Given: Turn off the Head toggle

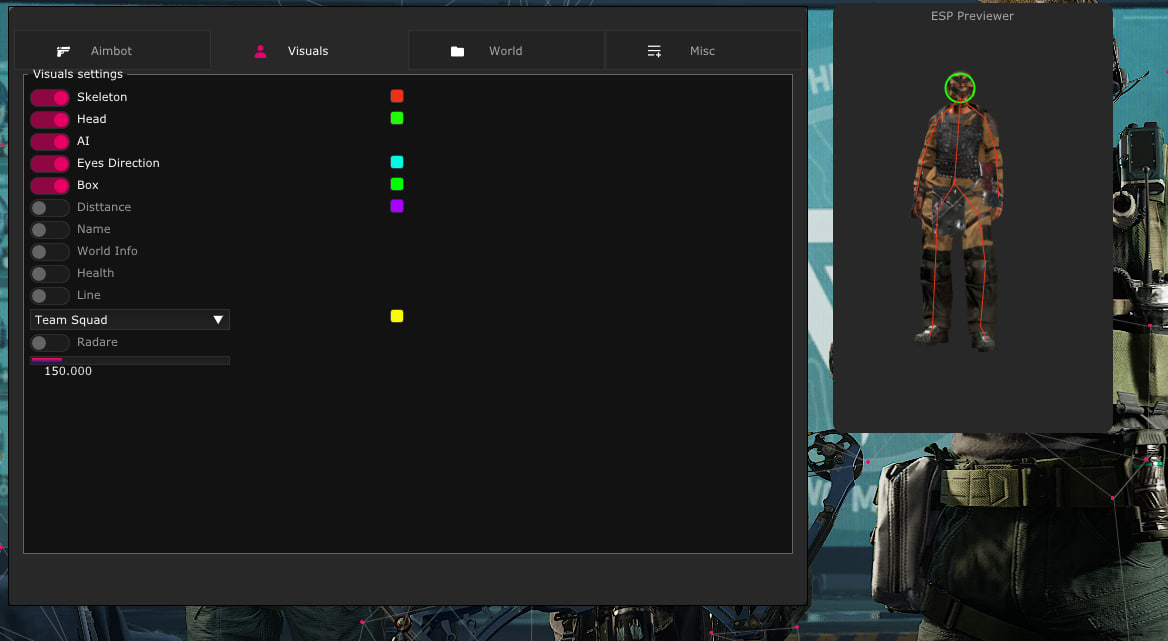Looking at the screenshot, I should (50, 119).
